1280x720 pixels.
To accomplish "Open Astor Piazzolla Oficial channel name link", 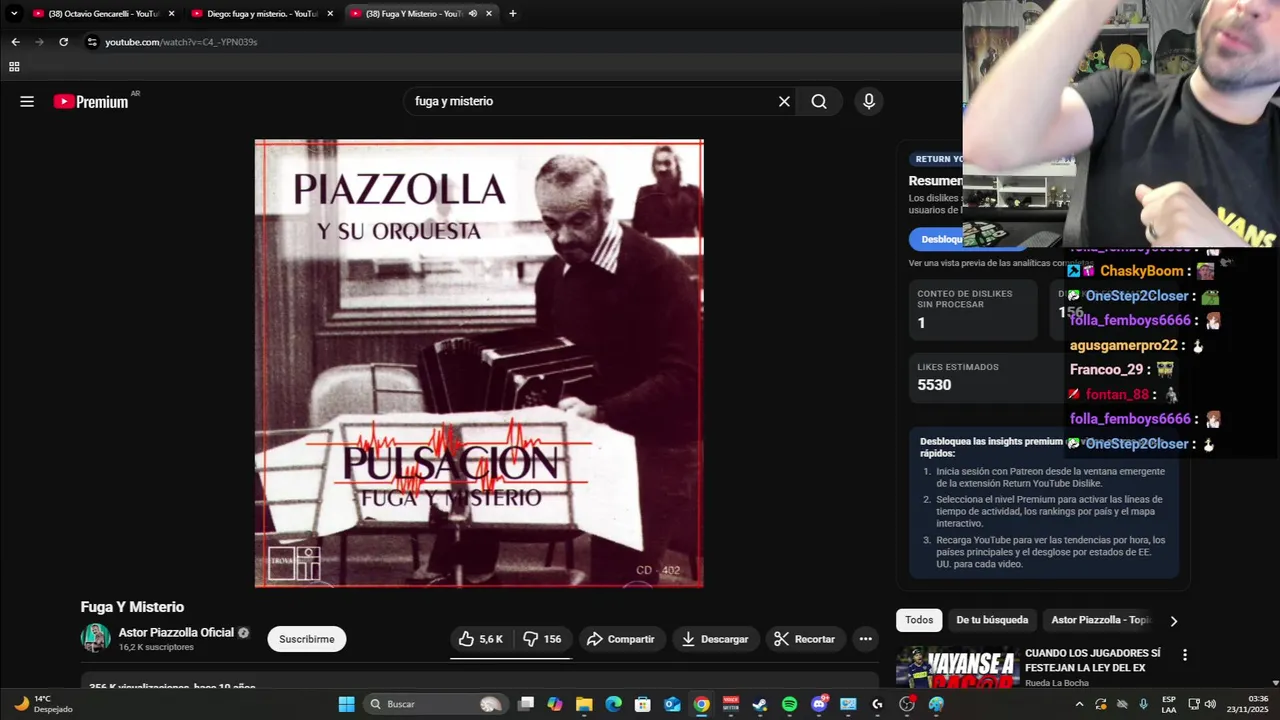I will pyautogui.click(x=176, y=633).
